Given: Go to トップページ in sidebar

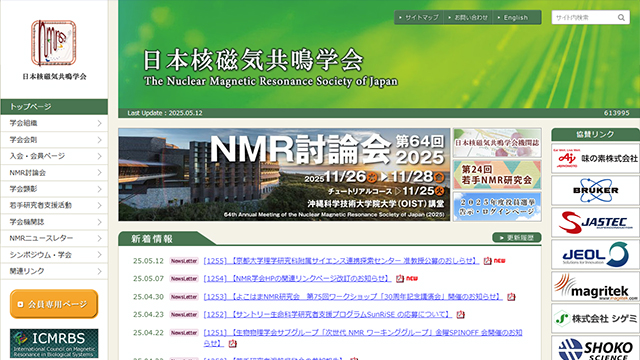Looking at the screenshot, I should pyautogui.click(x=54, y=107).
